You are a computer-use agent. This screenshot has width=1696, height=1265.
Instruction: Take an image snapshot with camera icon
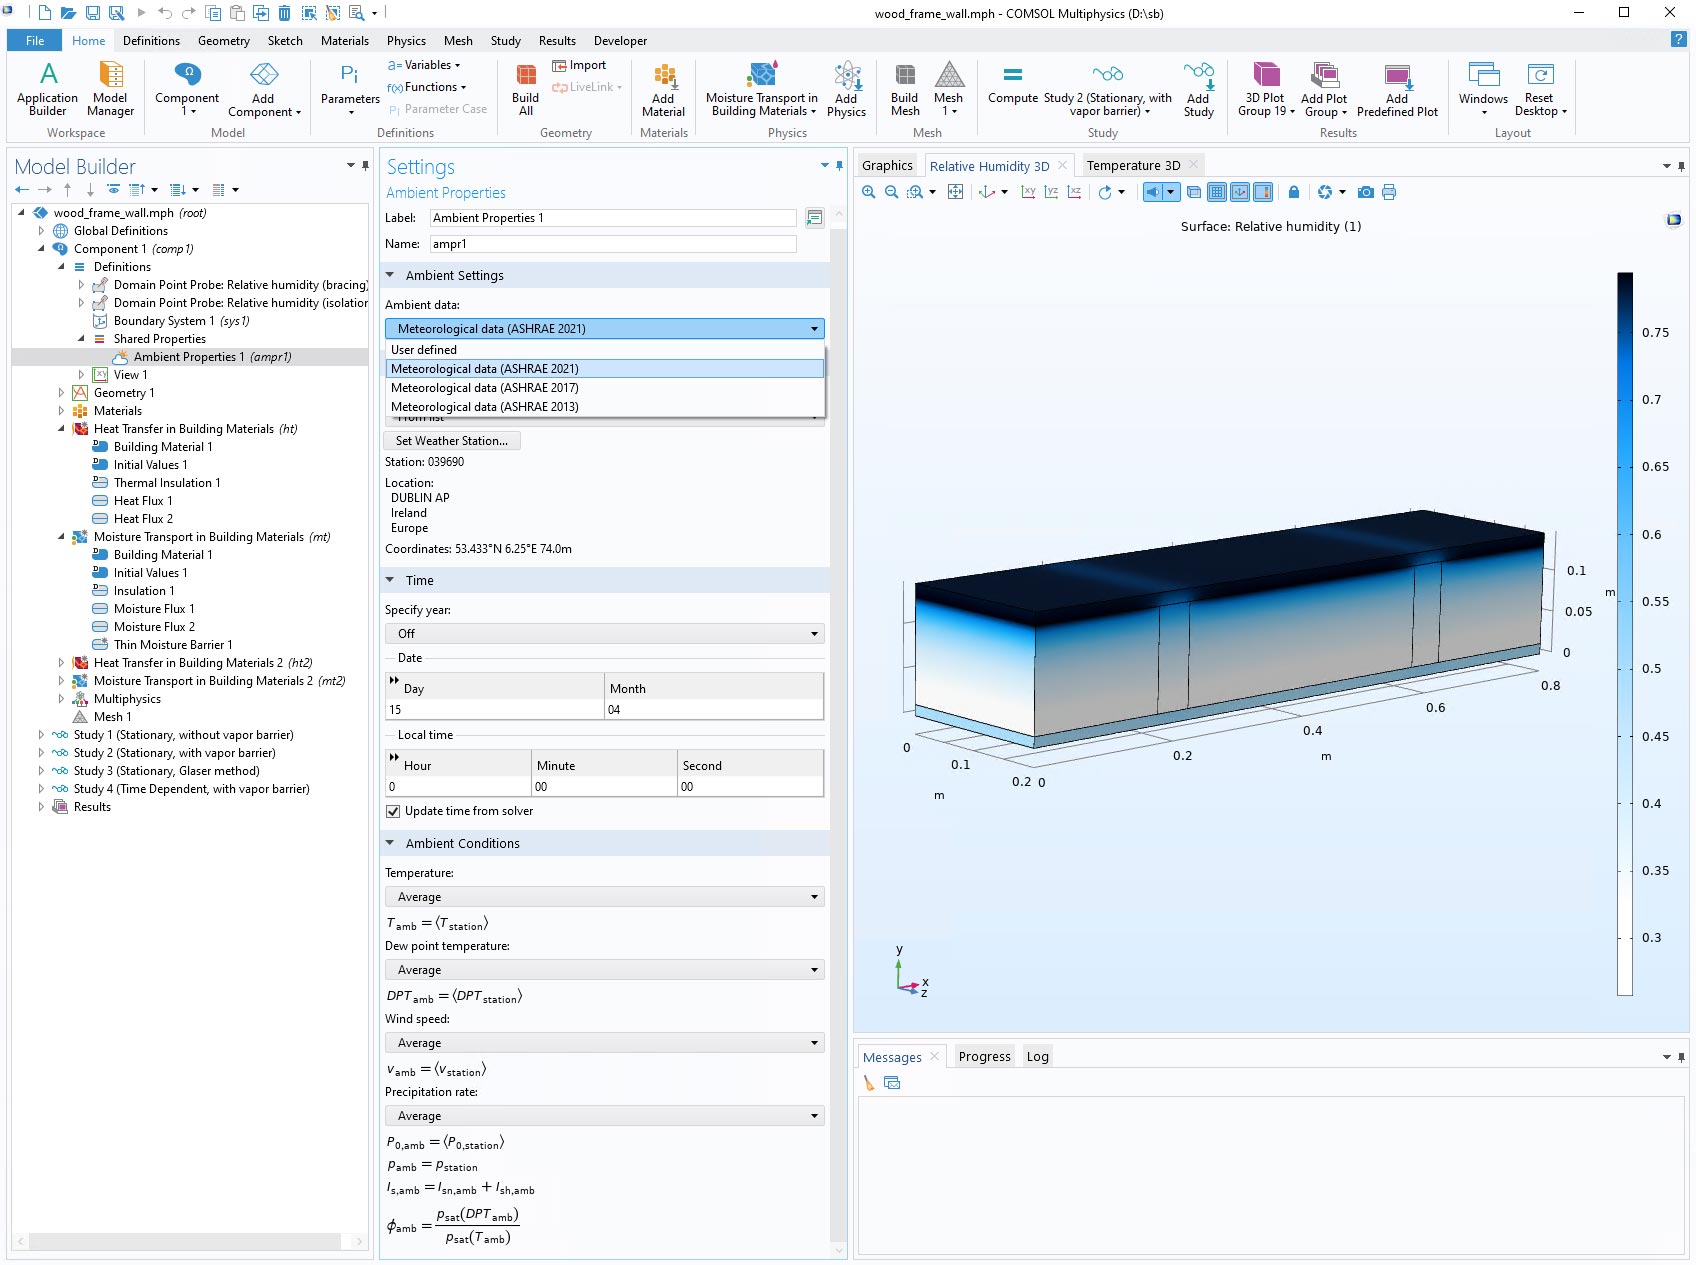[x=1365, y=192]
